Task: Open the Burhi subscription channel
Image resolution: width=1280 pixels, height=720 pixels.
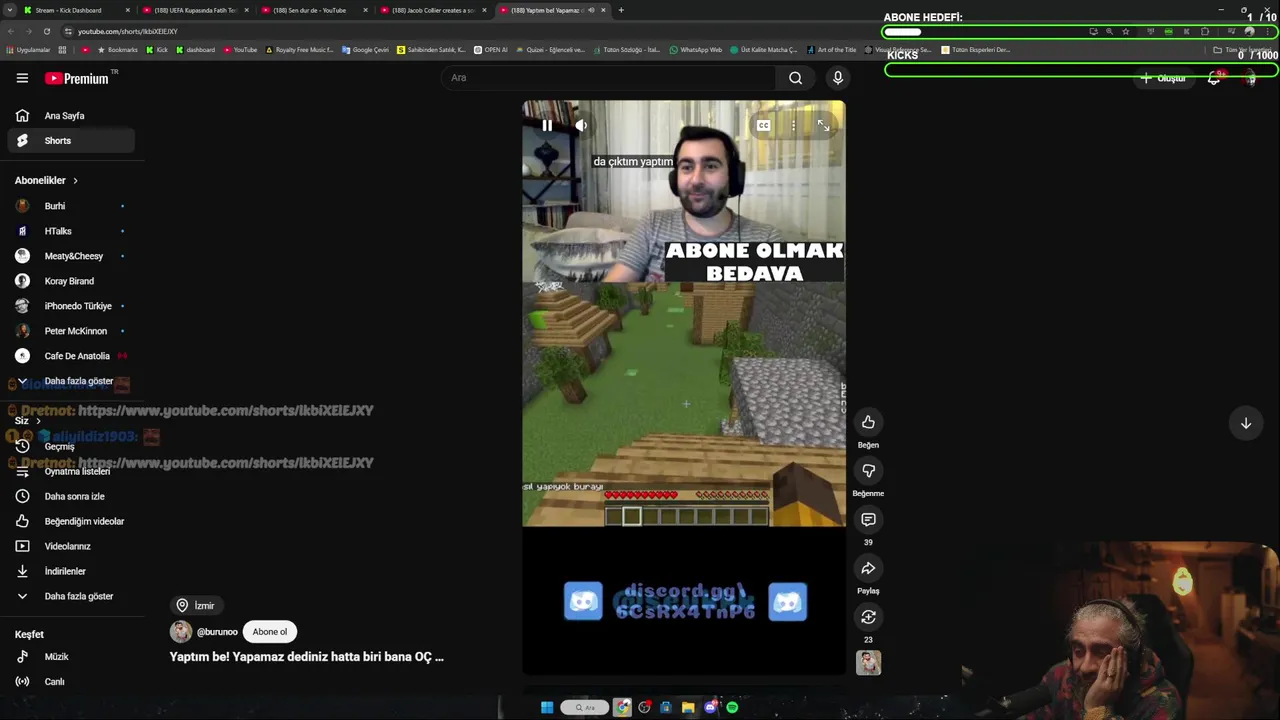Action: click(70, 206)
